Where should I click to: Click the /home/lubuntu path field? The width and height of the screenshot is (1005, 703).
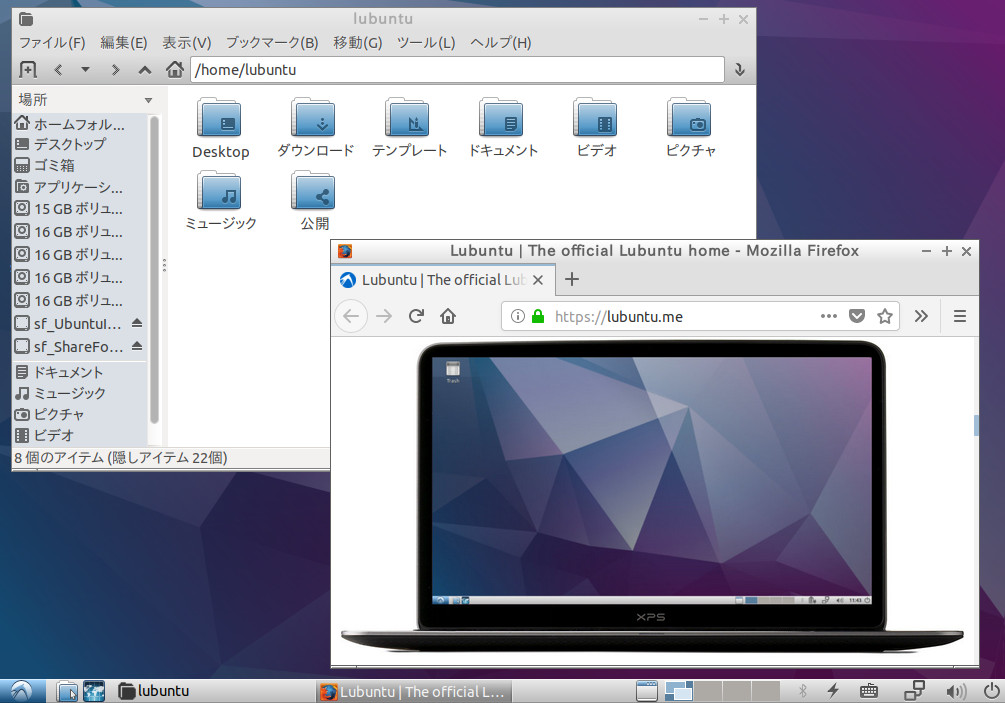pos(457,69)
